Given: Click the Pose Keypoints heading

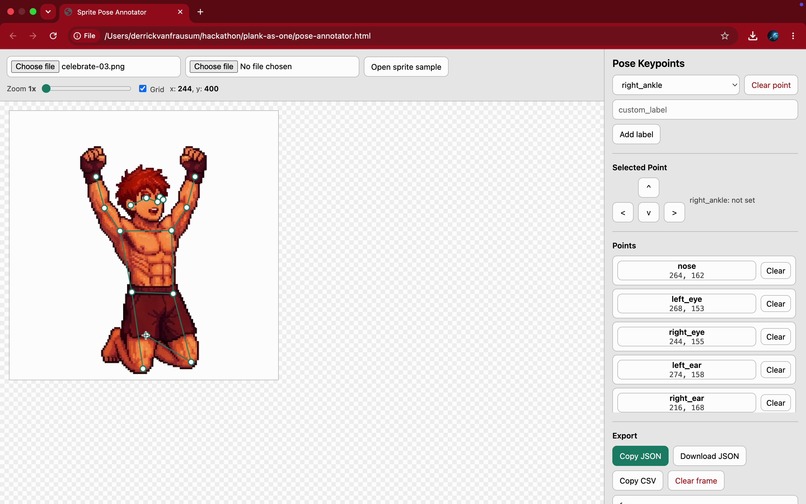Looking at the screenshot, I should coord(648,63).
